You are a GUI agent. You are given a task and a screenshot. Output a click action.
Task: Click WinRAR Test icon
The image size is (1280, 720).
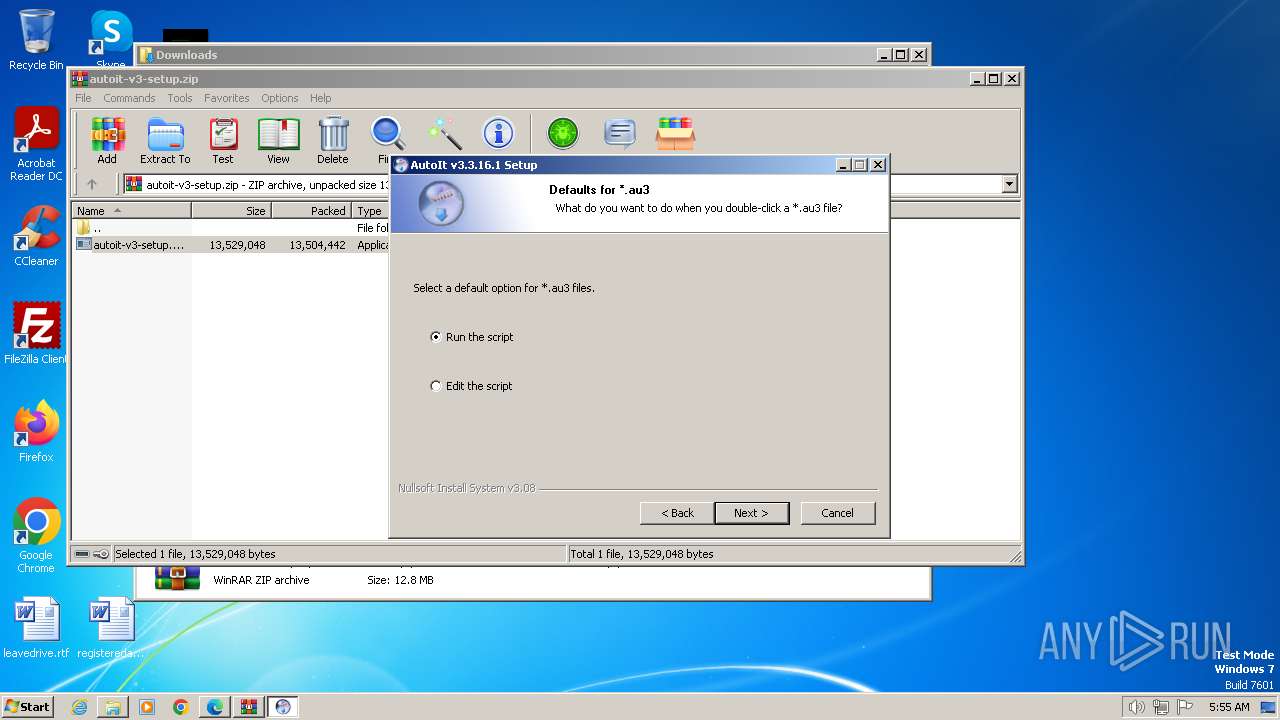tap(223, 140)
